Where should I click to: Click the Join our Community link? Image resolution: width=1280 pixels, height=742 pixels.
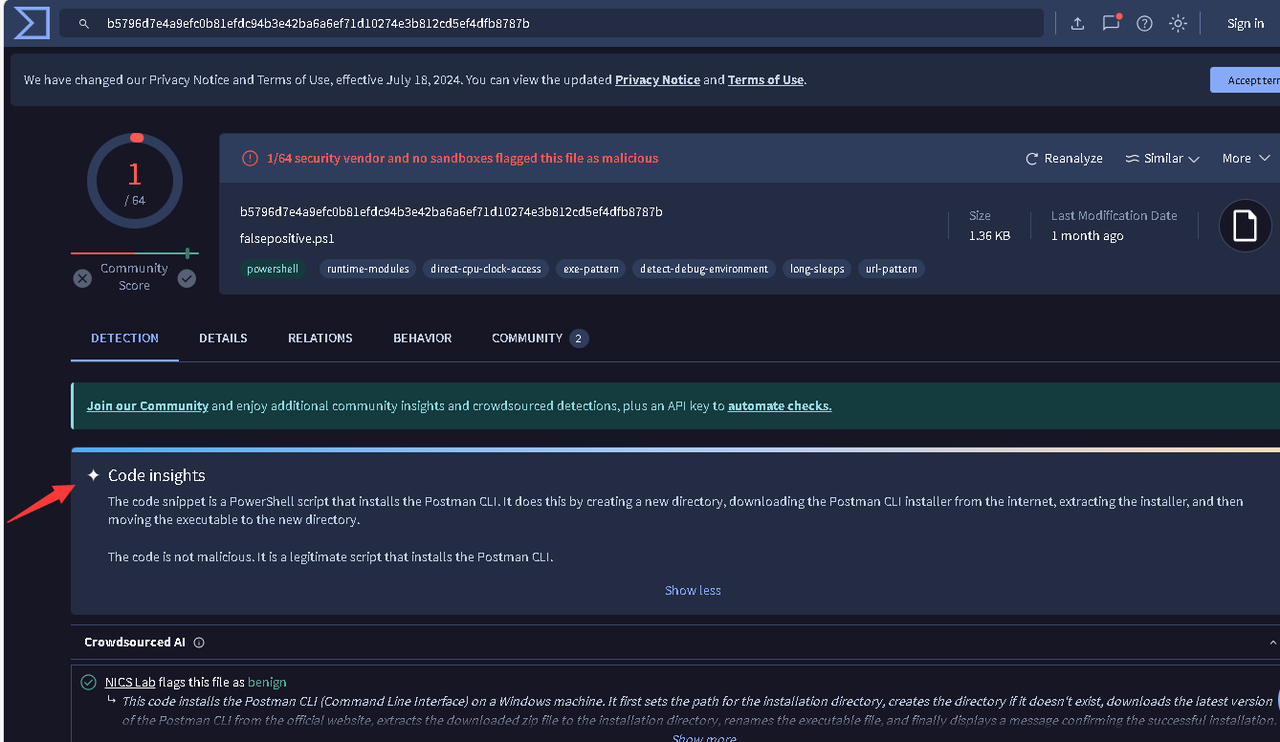147,406
